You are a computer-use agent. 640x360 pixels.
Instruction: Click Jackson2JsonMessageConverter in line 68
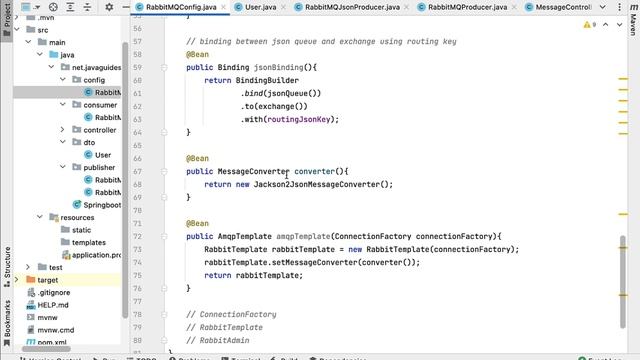(x=317, y=184)
